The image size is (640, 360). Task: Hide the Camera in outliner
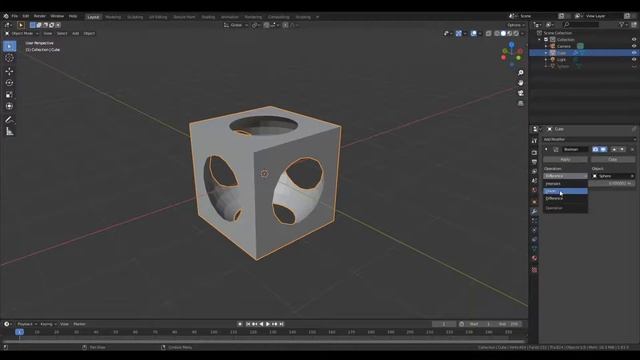(634, 46)
